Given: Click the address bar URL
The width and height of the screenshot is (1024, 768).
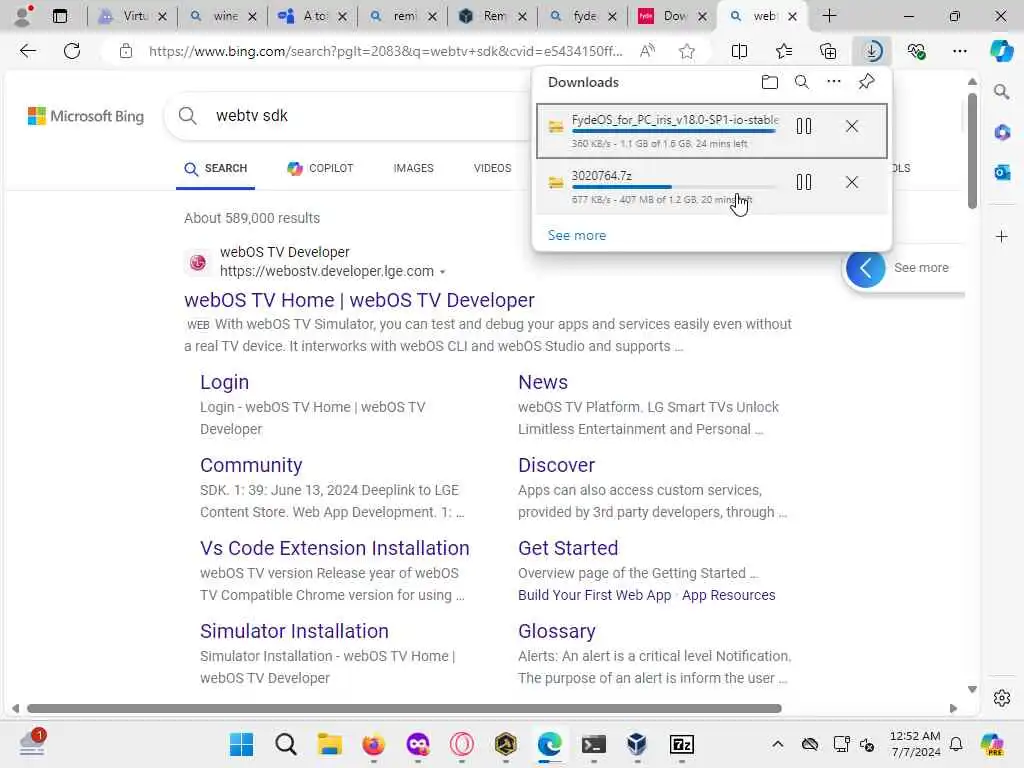Looking at the screenshot, I should pos(385,51).
